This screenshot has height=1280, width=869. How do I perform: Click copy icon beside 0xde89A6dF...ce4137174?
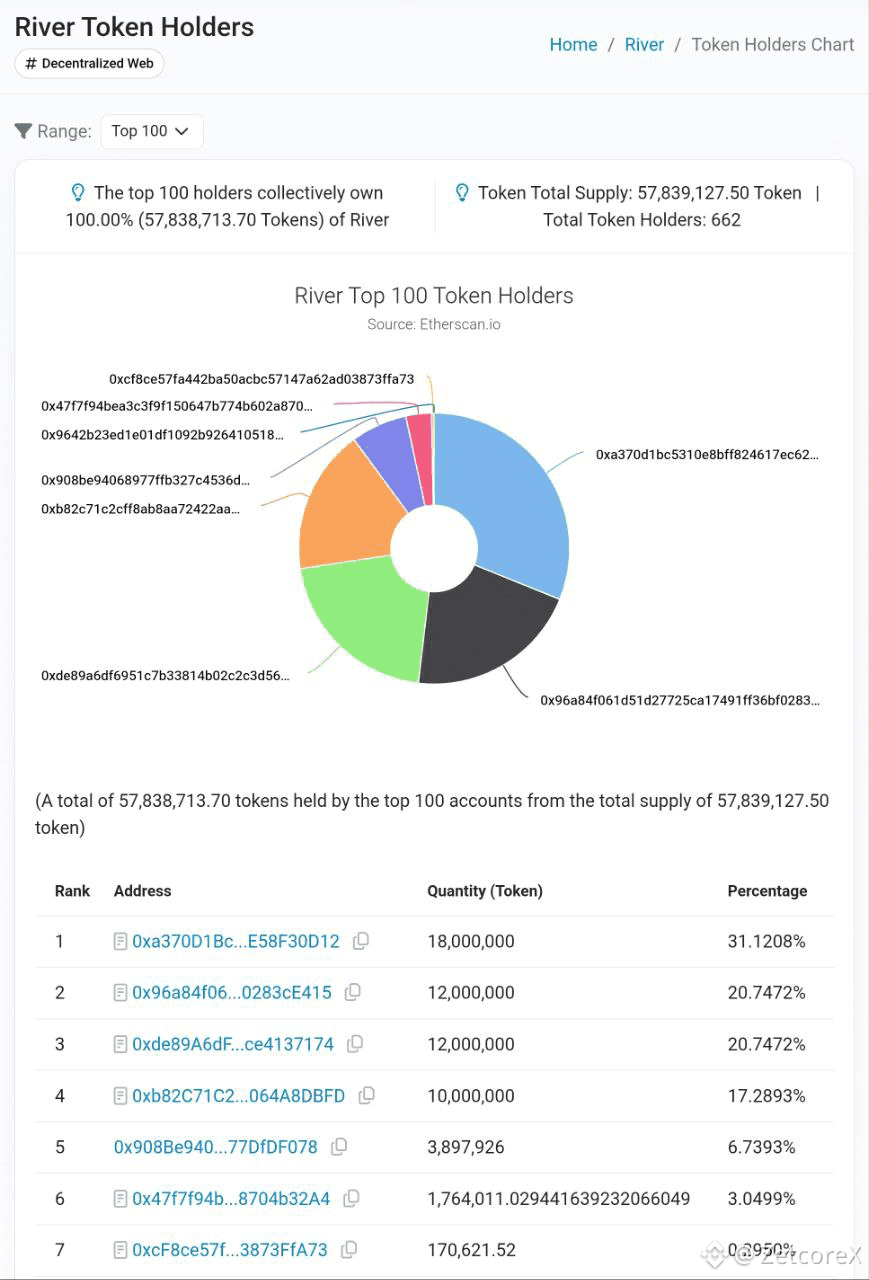point(355,1044)
